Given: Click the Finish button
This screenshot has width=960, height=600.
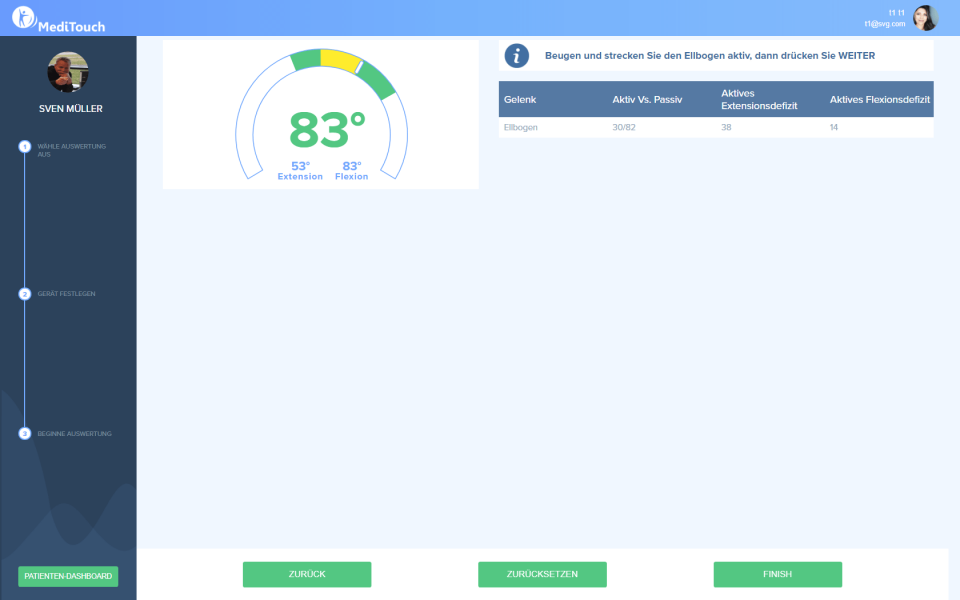Looking at the screenshot, I should pyautogui.click(x=777, y=574).
